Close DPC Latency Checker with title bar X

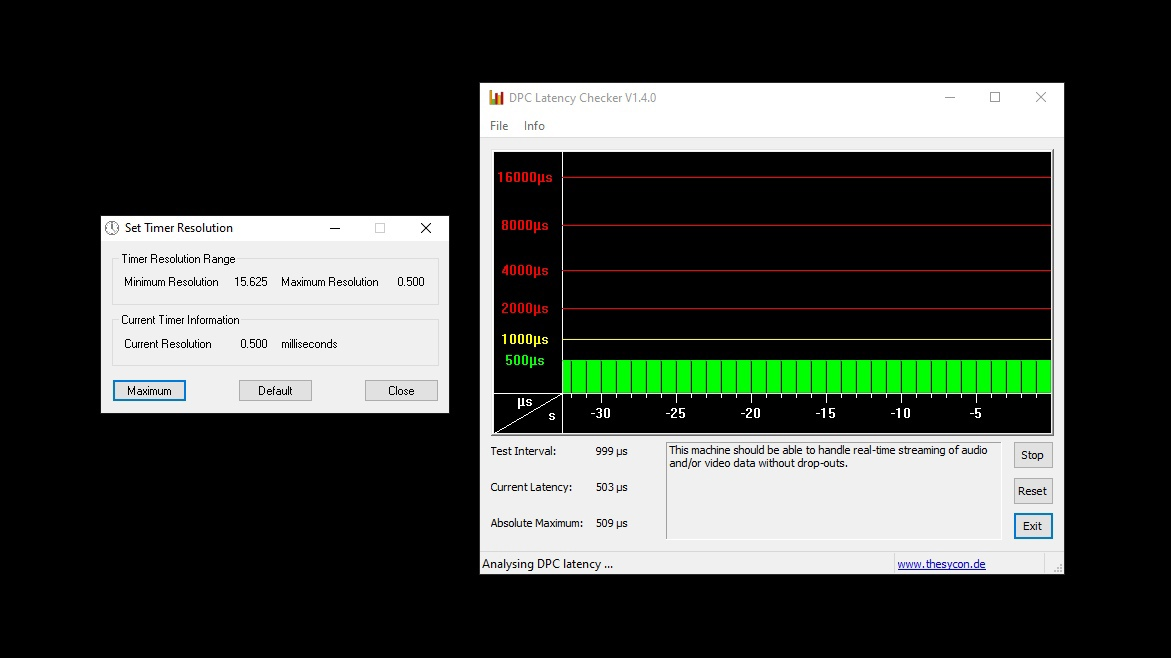pos(1041,98)
